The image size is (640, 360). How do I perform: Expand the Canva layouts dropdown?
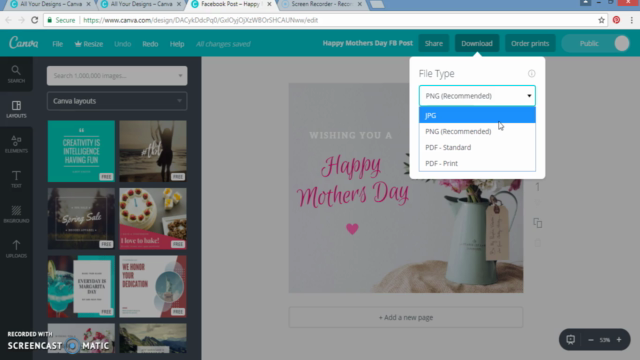(x=117, y=101)
